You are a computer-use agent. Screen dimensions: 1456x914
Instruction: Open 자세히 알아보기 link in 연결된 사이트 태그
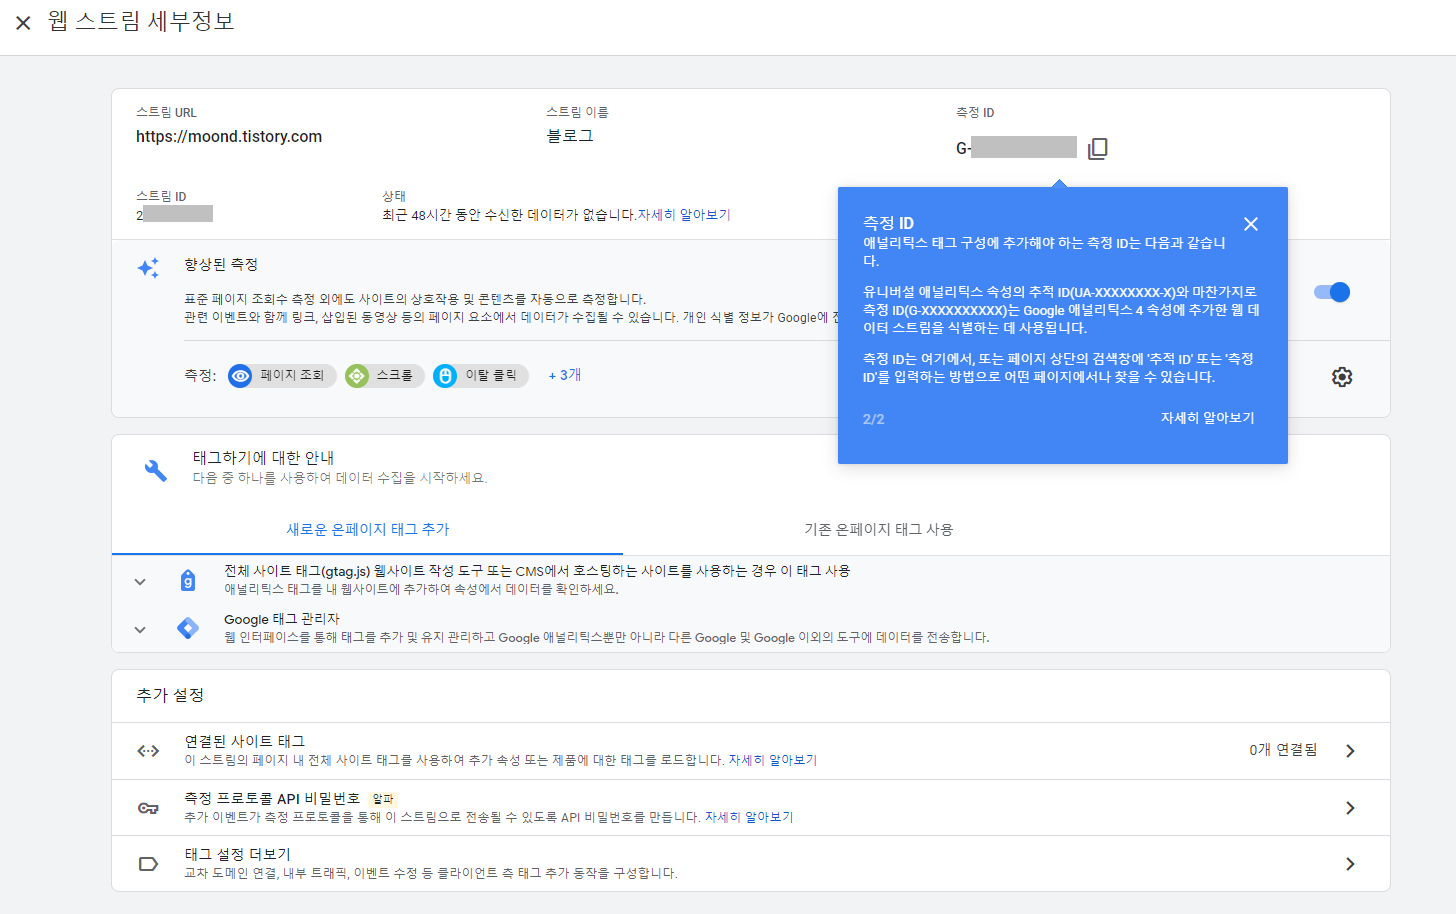pyautogui.click(x=773, y=760)
